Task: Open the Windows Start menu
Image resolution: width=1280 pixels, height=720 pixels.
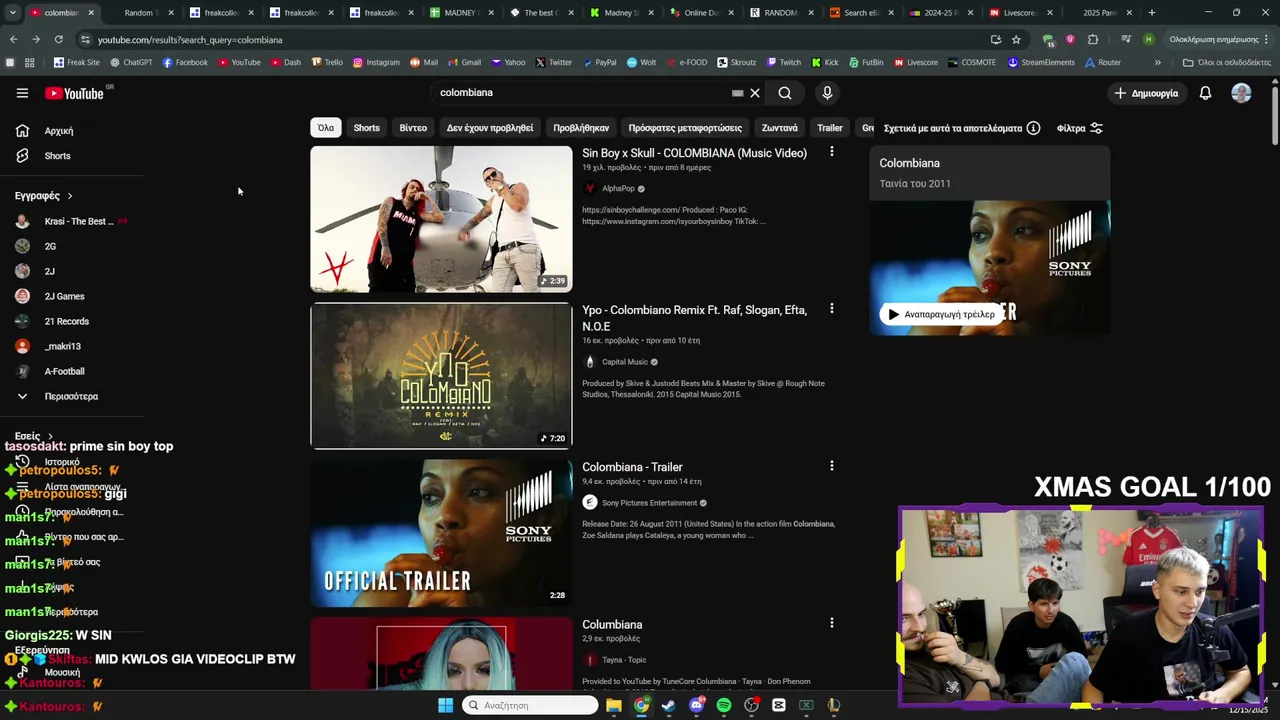Action: pos(445,705)
